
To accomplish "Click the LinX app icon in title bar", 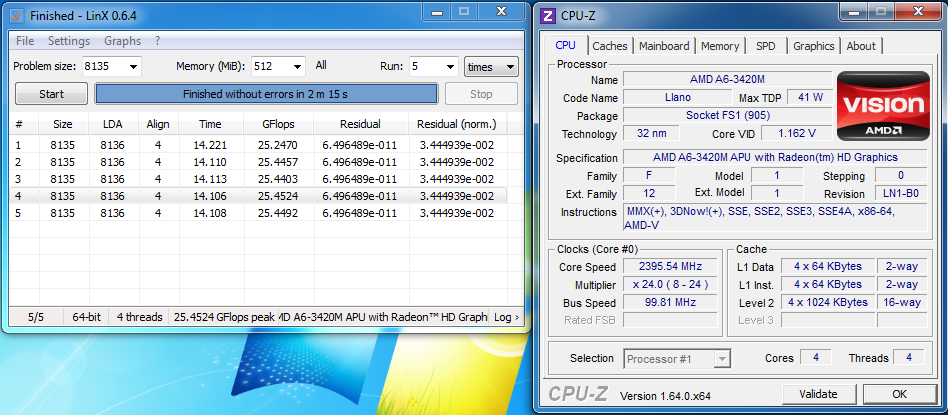I will pyautogui.click(x=18, y=15).
